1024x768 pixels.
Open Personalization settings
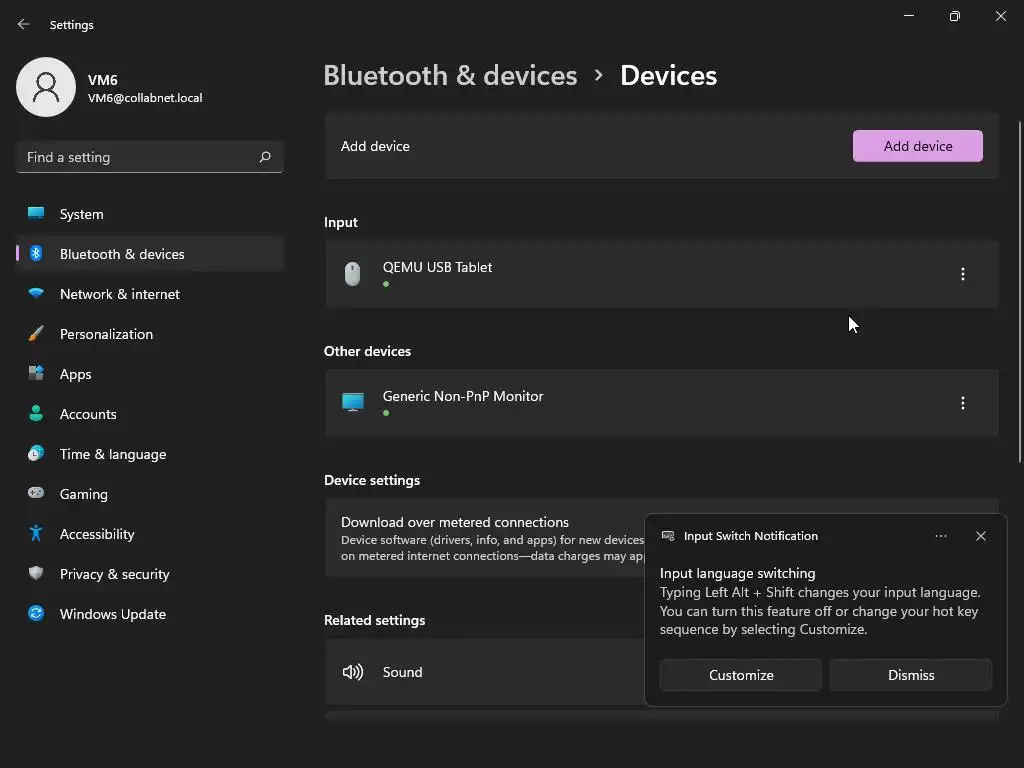click(x=106, y=334)
